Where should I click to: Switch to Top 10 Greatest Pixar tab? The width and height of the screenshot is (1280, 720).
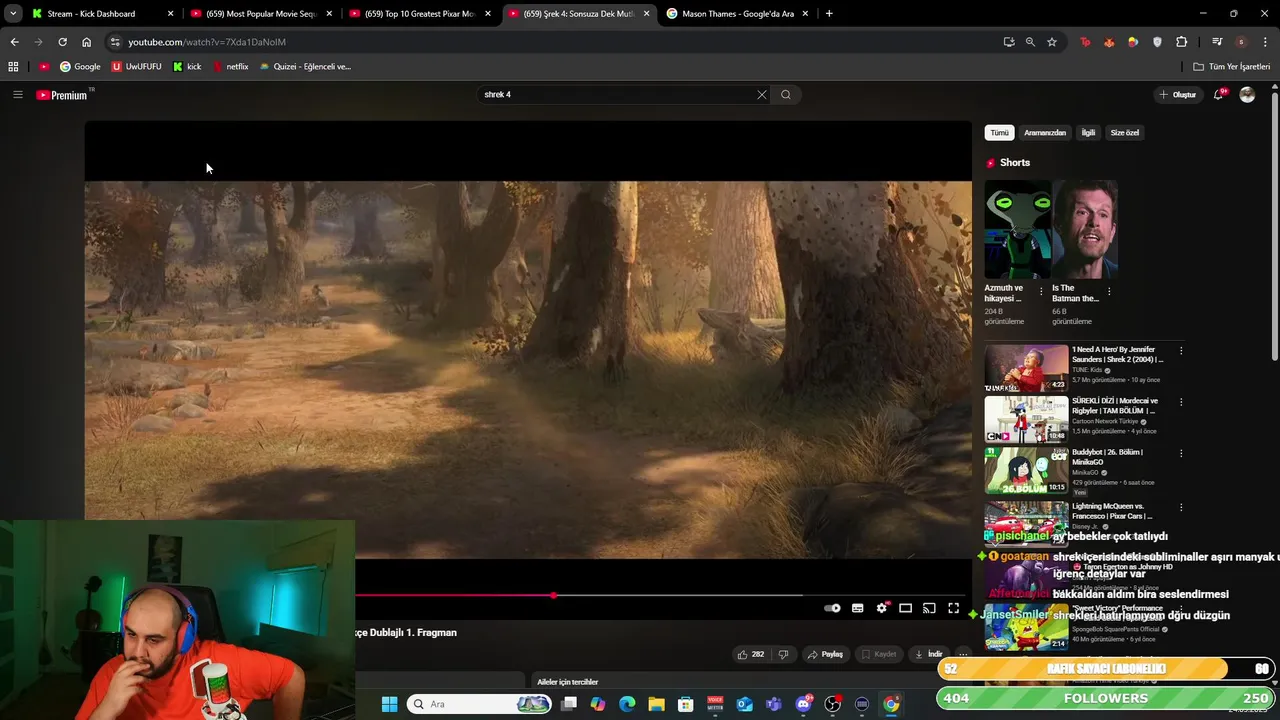[x=420, y=14]
